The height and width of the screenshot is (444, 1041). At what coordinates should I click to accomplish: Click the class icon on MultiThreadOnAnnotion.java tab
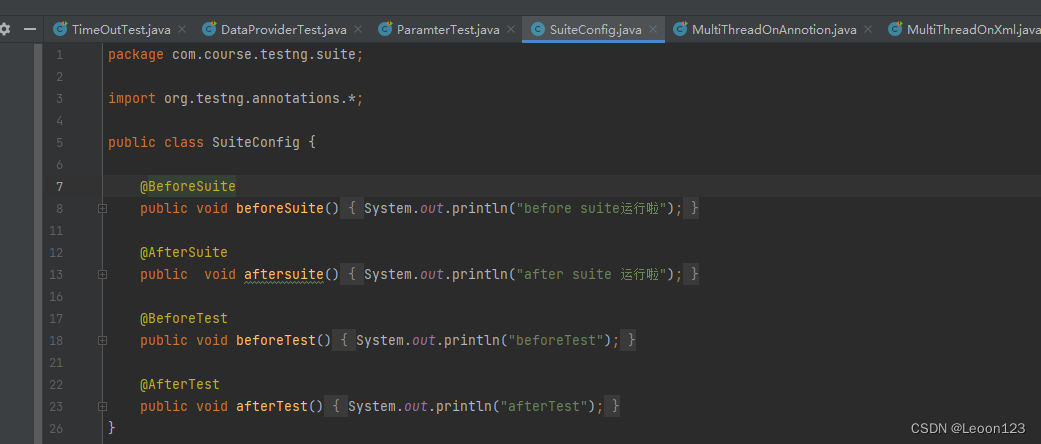point(681,29)
